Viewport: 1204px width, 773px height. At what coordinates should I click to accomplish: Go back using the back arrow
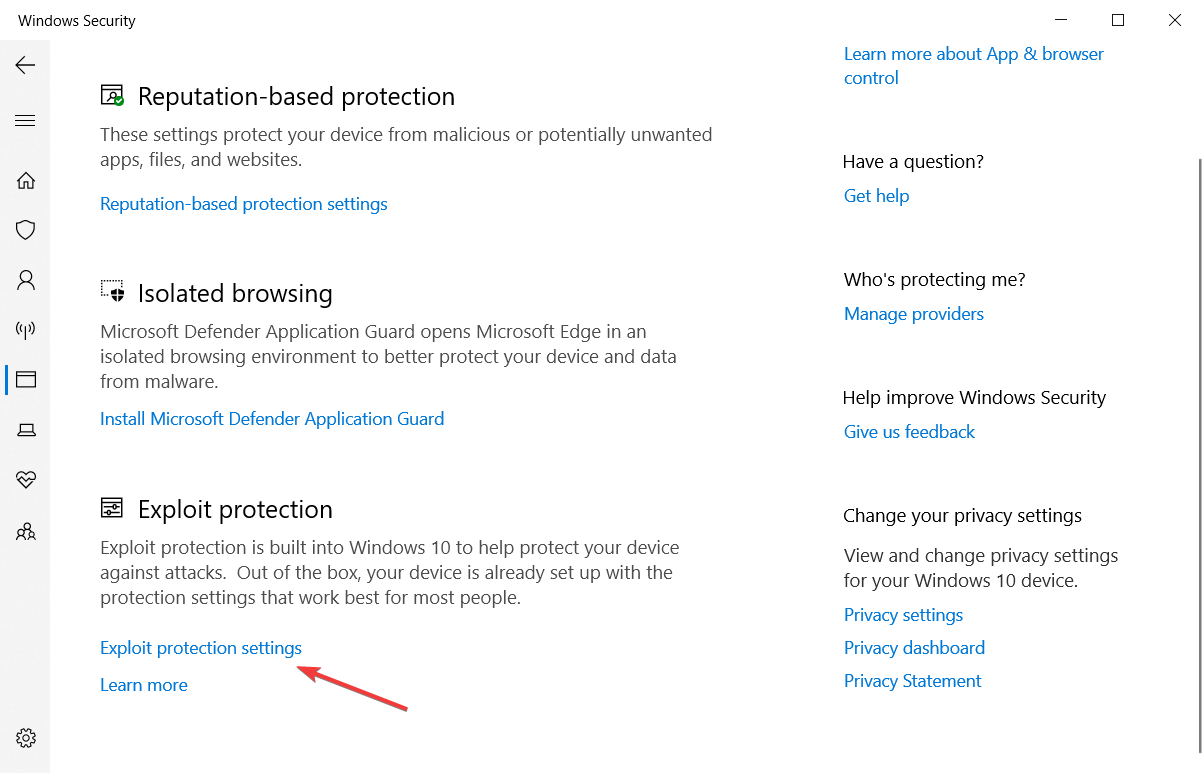pos(25,65)
